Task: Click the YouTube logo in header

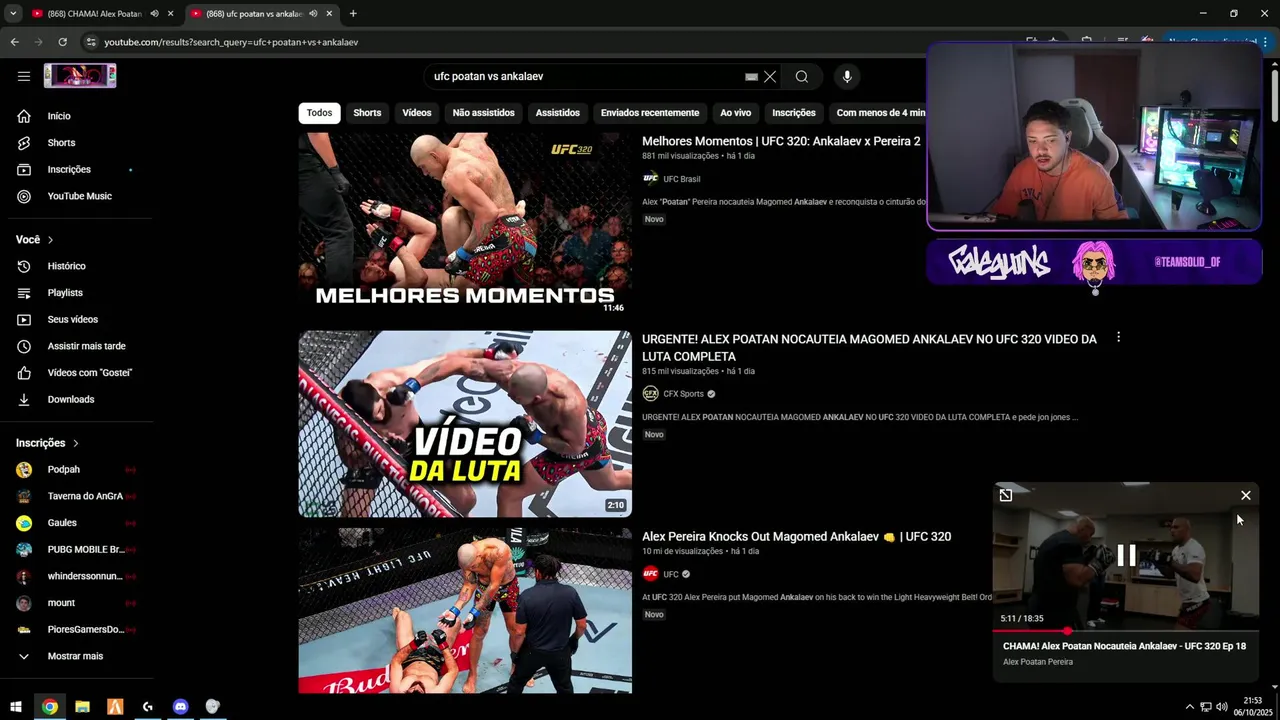Action: click(80, 76)
